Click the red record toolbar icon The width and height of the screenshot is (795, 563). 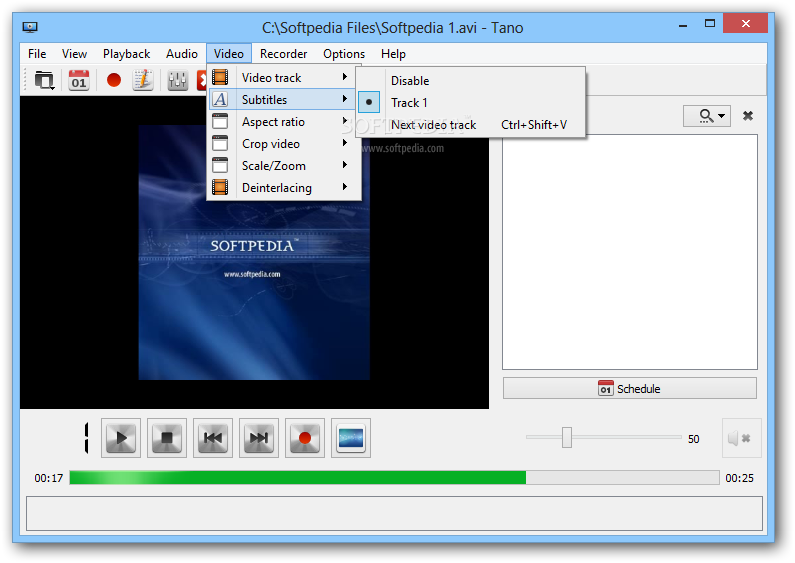tap(114, 80)
